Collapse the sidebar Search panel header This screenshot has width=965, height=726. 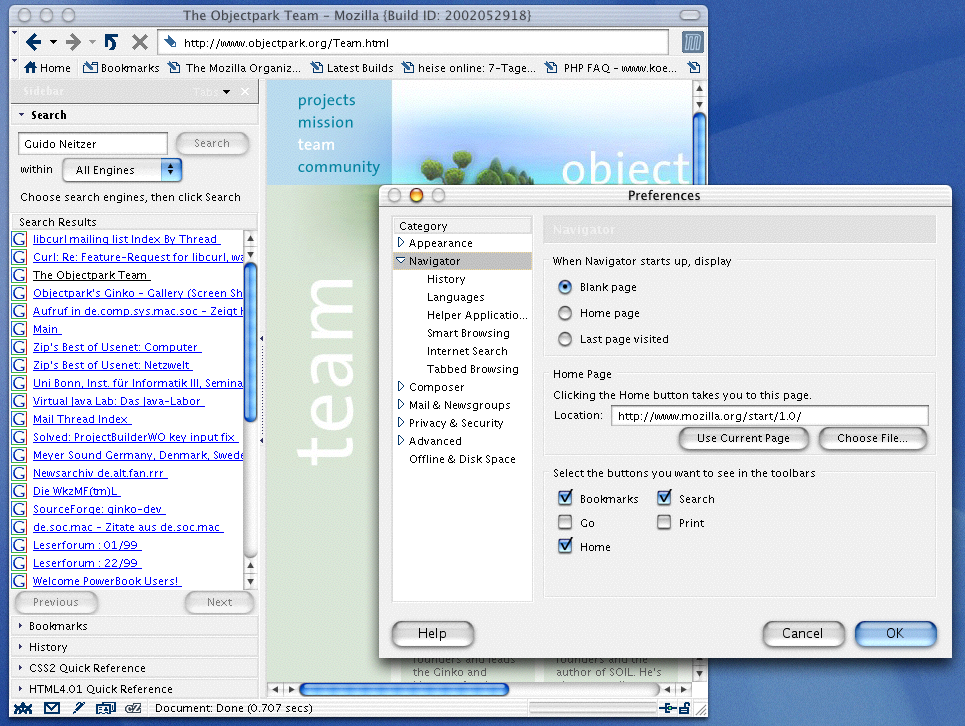pyautogui.click(x=135, y=115)
